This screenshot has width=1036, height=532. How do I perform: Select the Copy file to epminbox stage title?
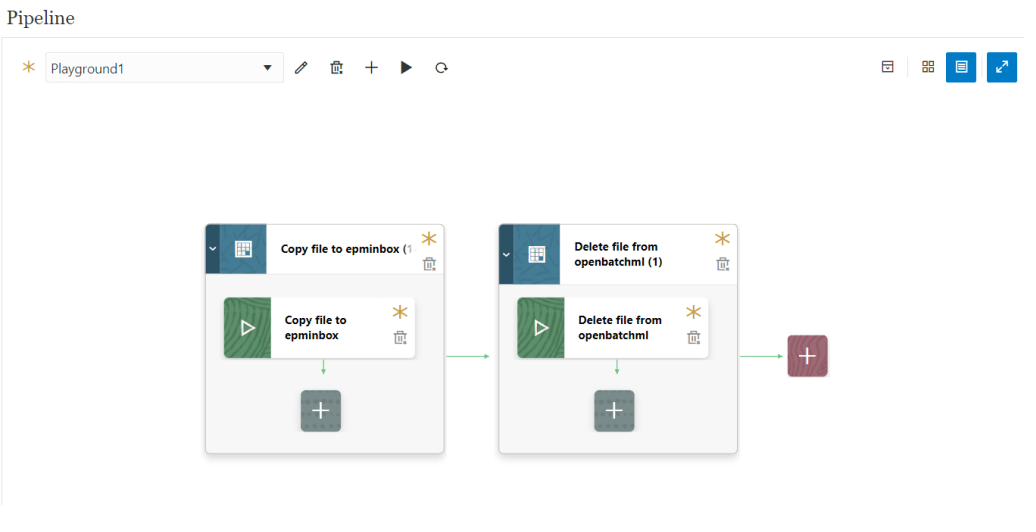coord(346,249)
